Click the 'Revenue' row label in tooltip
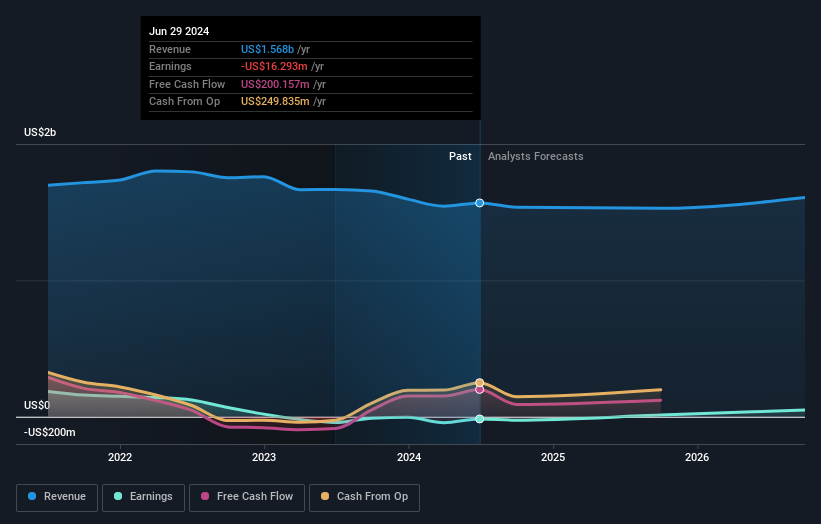The width and height of the screenshot is (821, 524). point(170,49)
